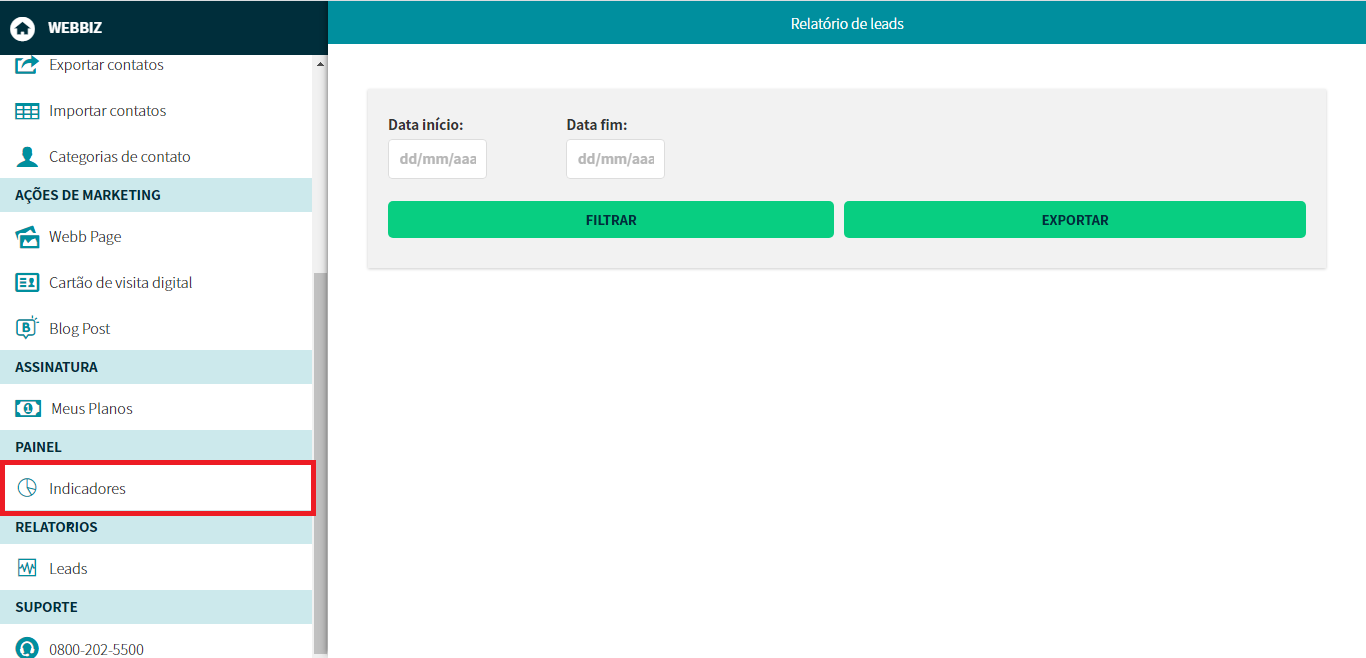Click the sidebar scroll up arrow
Screen dimensions: 1366x658
click(320, 65)
